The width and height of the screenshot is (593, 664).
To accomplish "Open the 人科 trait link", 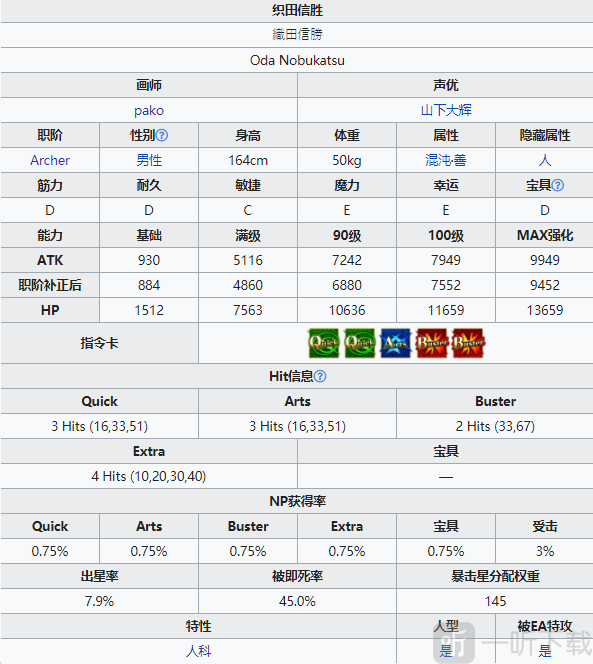I will [x=198, y=651].
